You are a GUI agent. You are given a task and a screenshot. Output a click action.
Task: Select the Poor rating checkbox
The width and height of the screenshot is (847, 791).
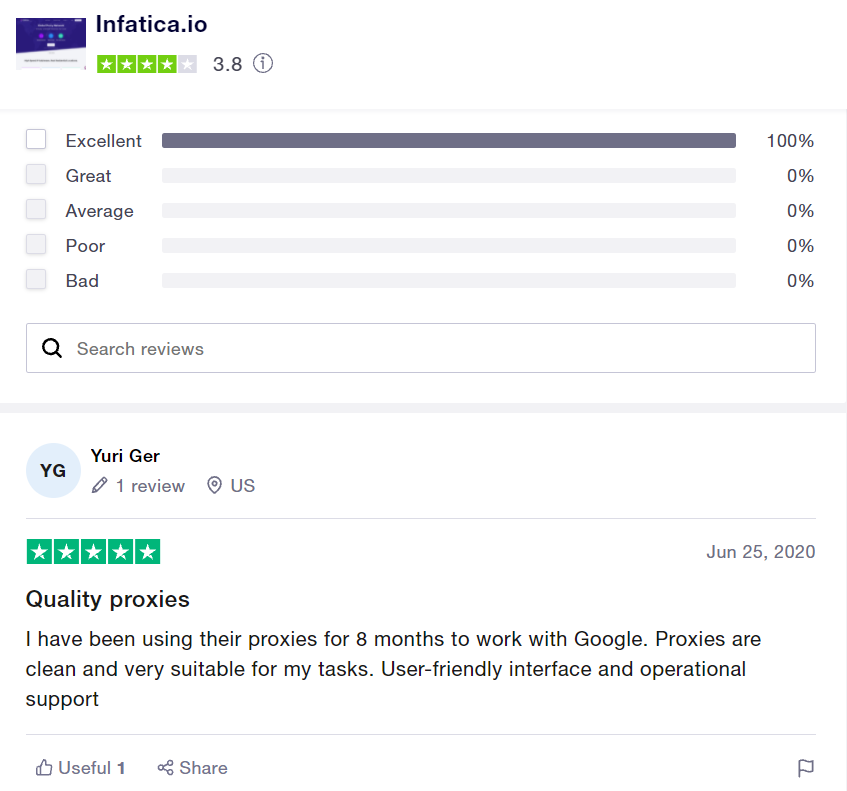pos(36,245)
